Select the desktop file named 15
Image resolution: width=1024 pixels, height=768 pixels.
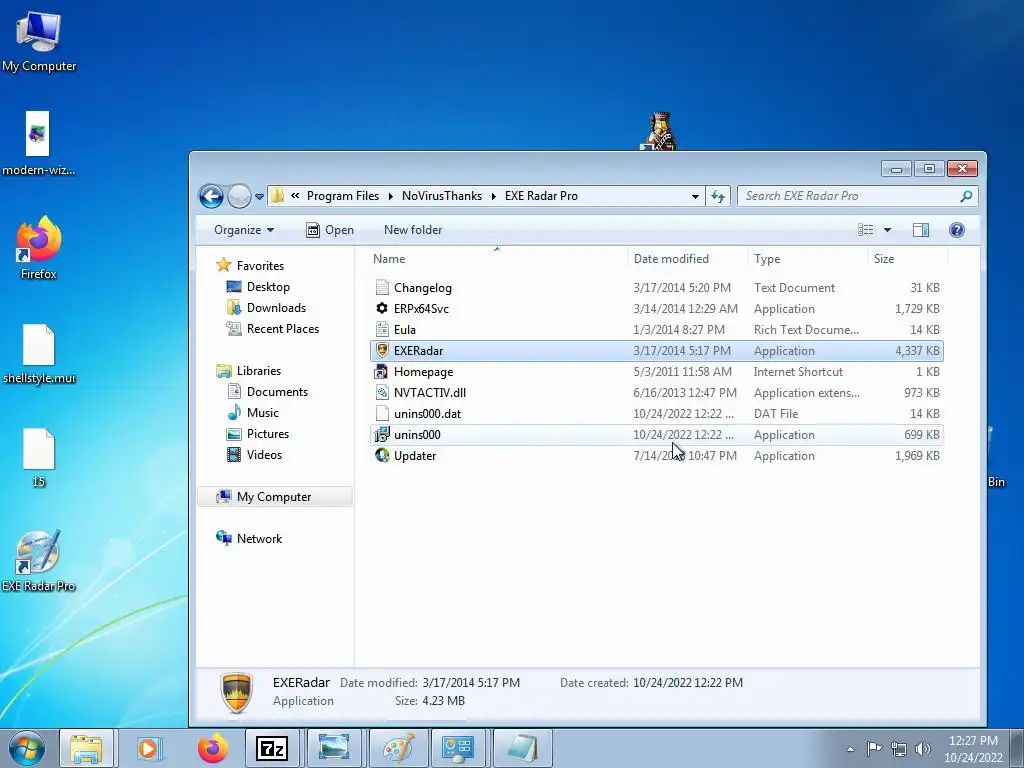point(39,458)
